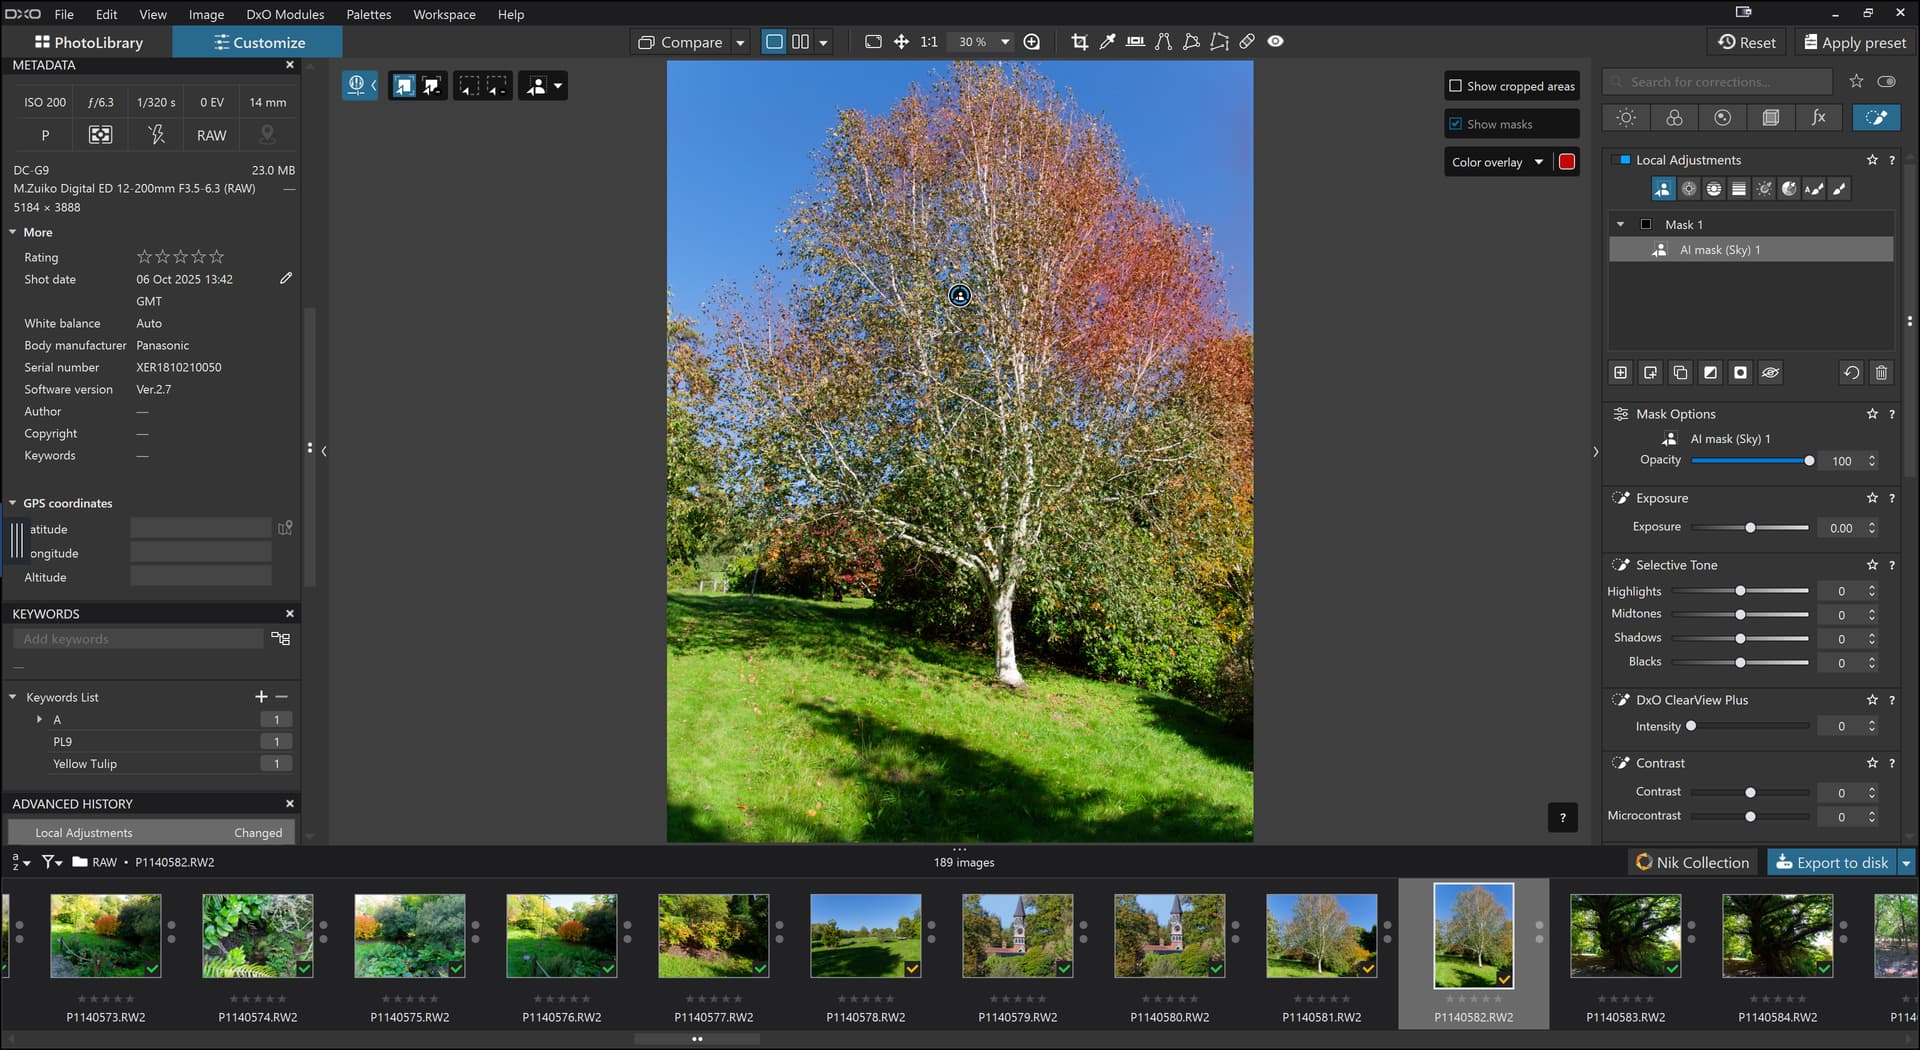
Task: Open the Color palette tab icon
Action: click(x=1674, y=118)
